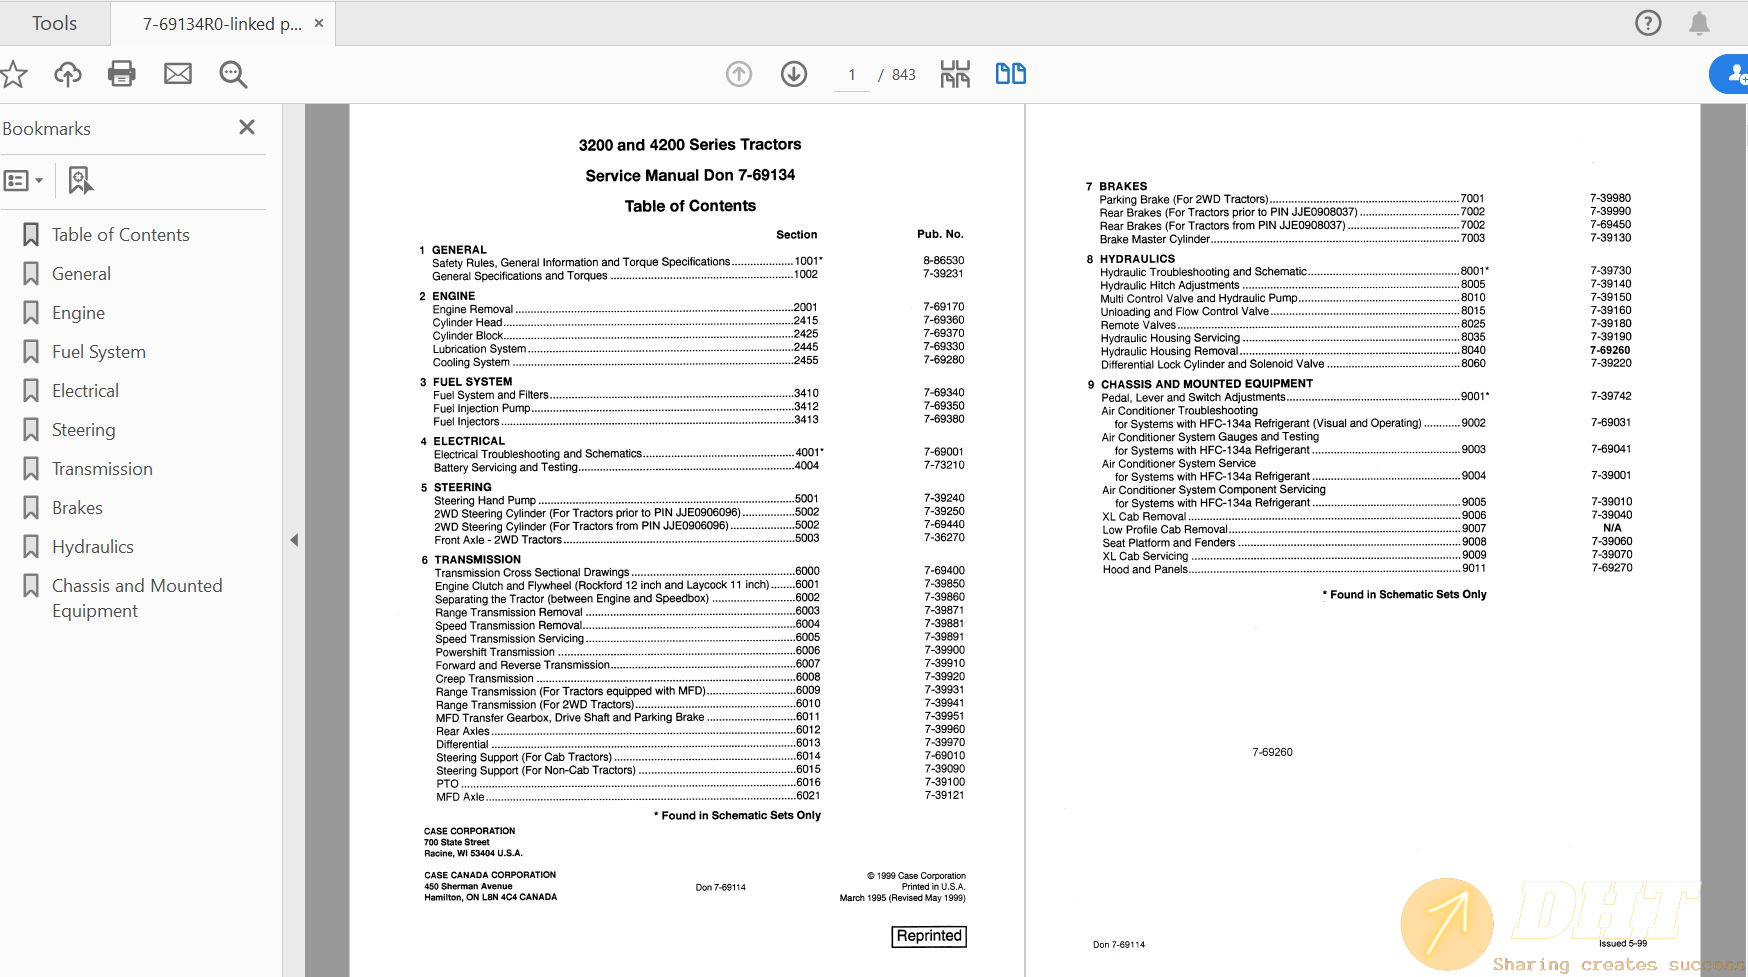This screenshot has height=977, width=1748.
Task: Open notifications bell icon
Action: pos(1698,23)
